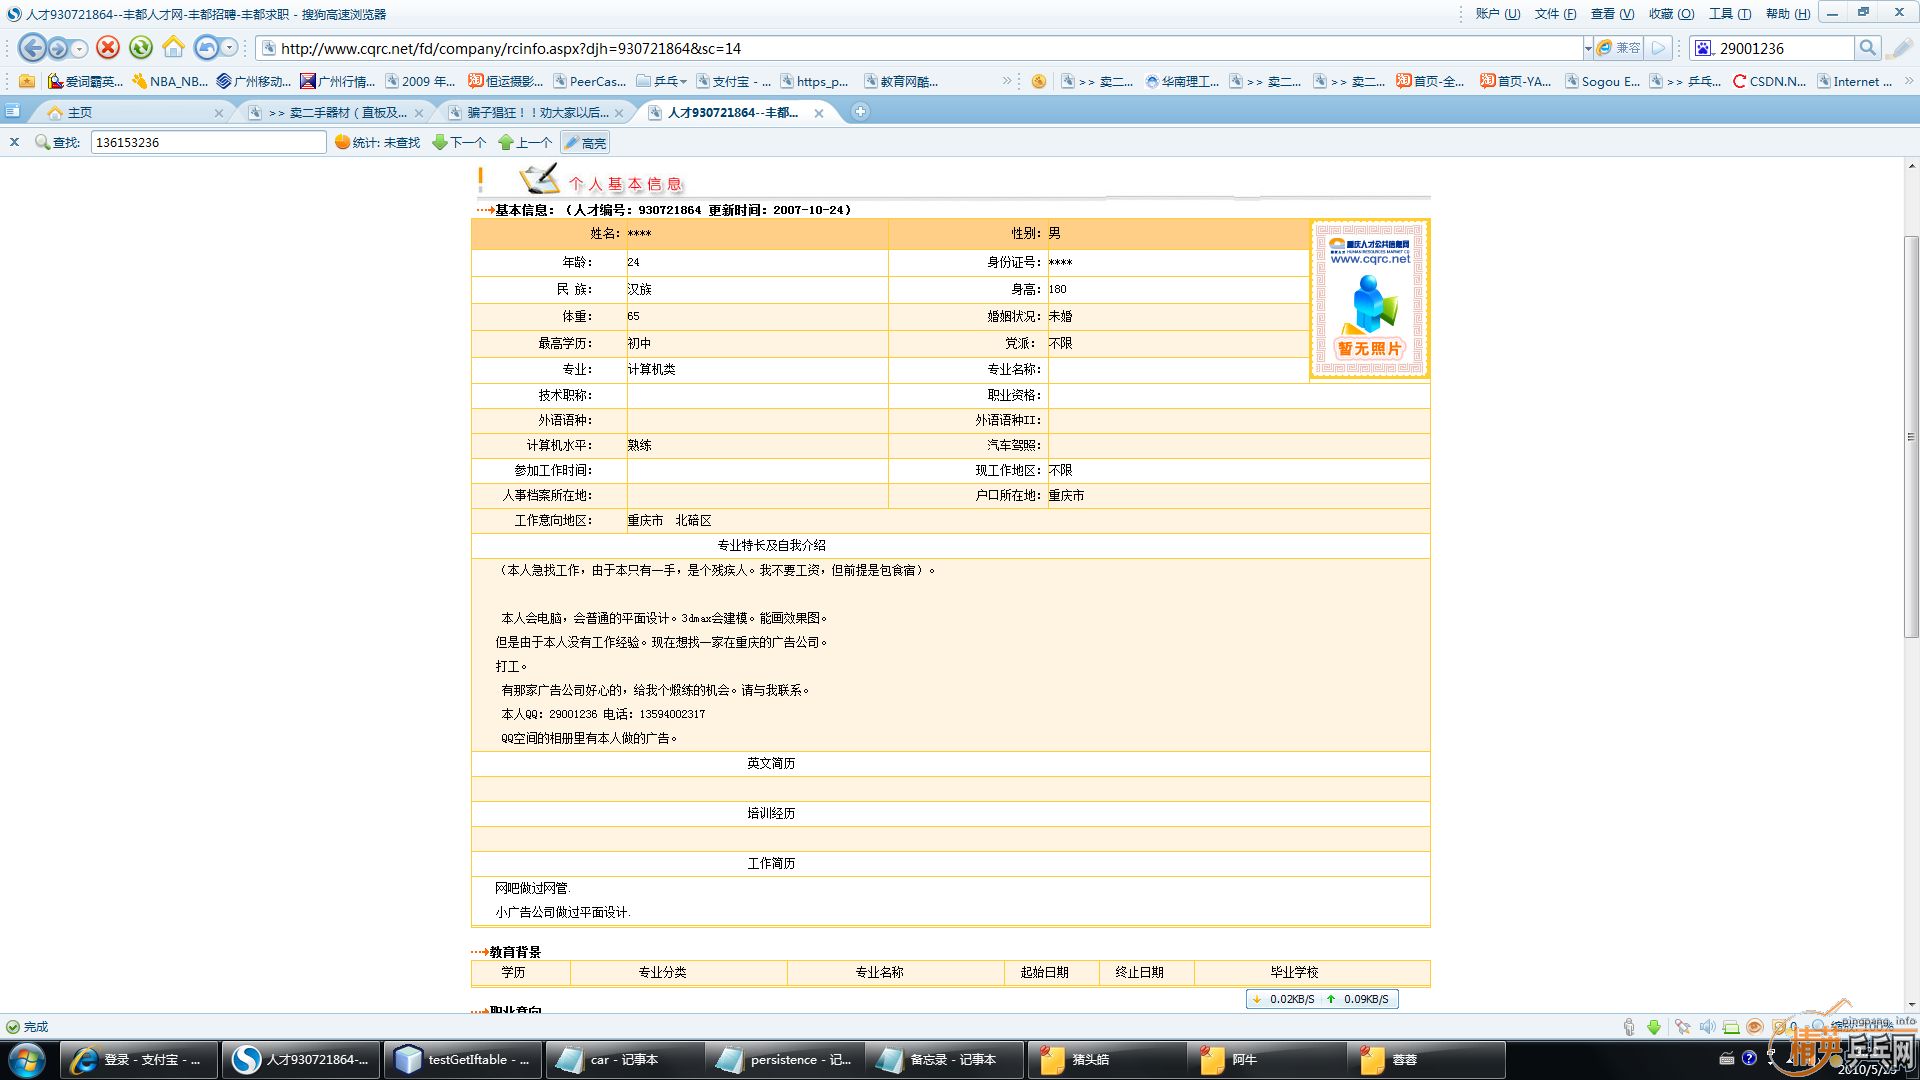
Task: Click the orange round icon in bookmarks bar
Action: (x=1039, y=81)
